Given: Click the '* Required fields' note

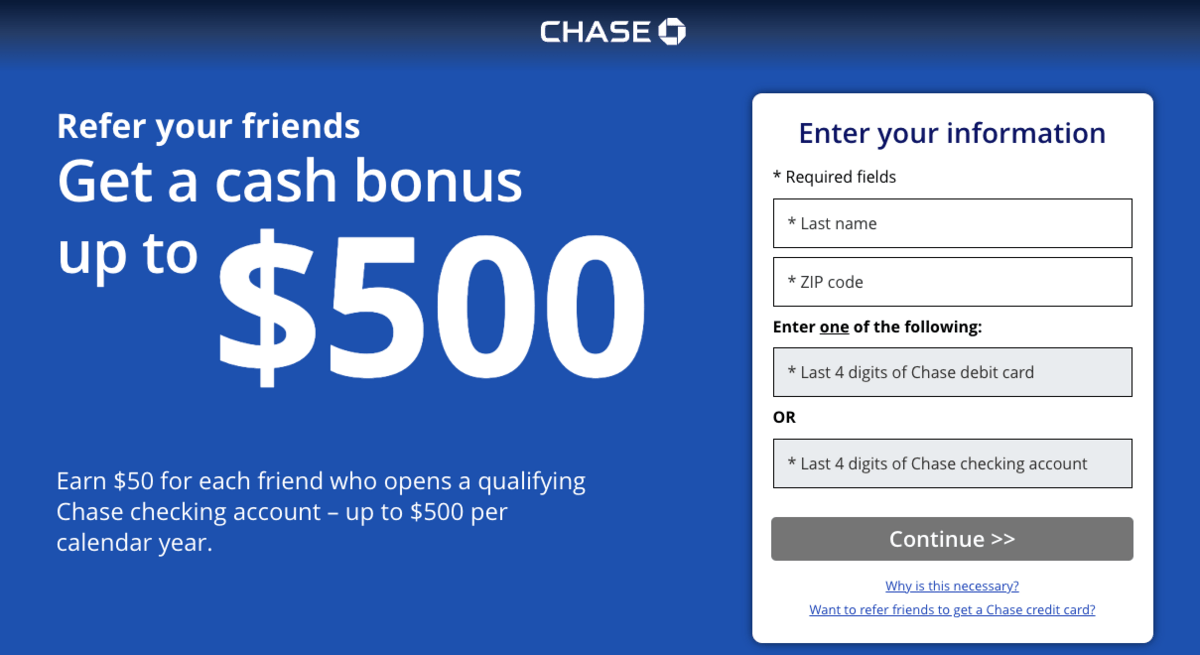Looking at the screenshot, I should [x=835, y=177].
